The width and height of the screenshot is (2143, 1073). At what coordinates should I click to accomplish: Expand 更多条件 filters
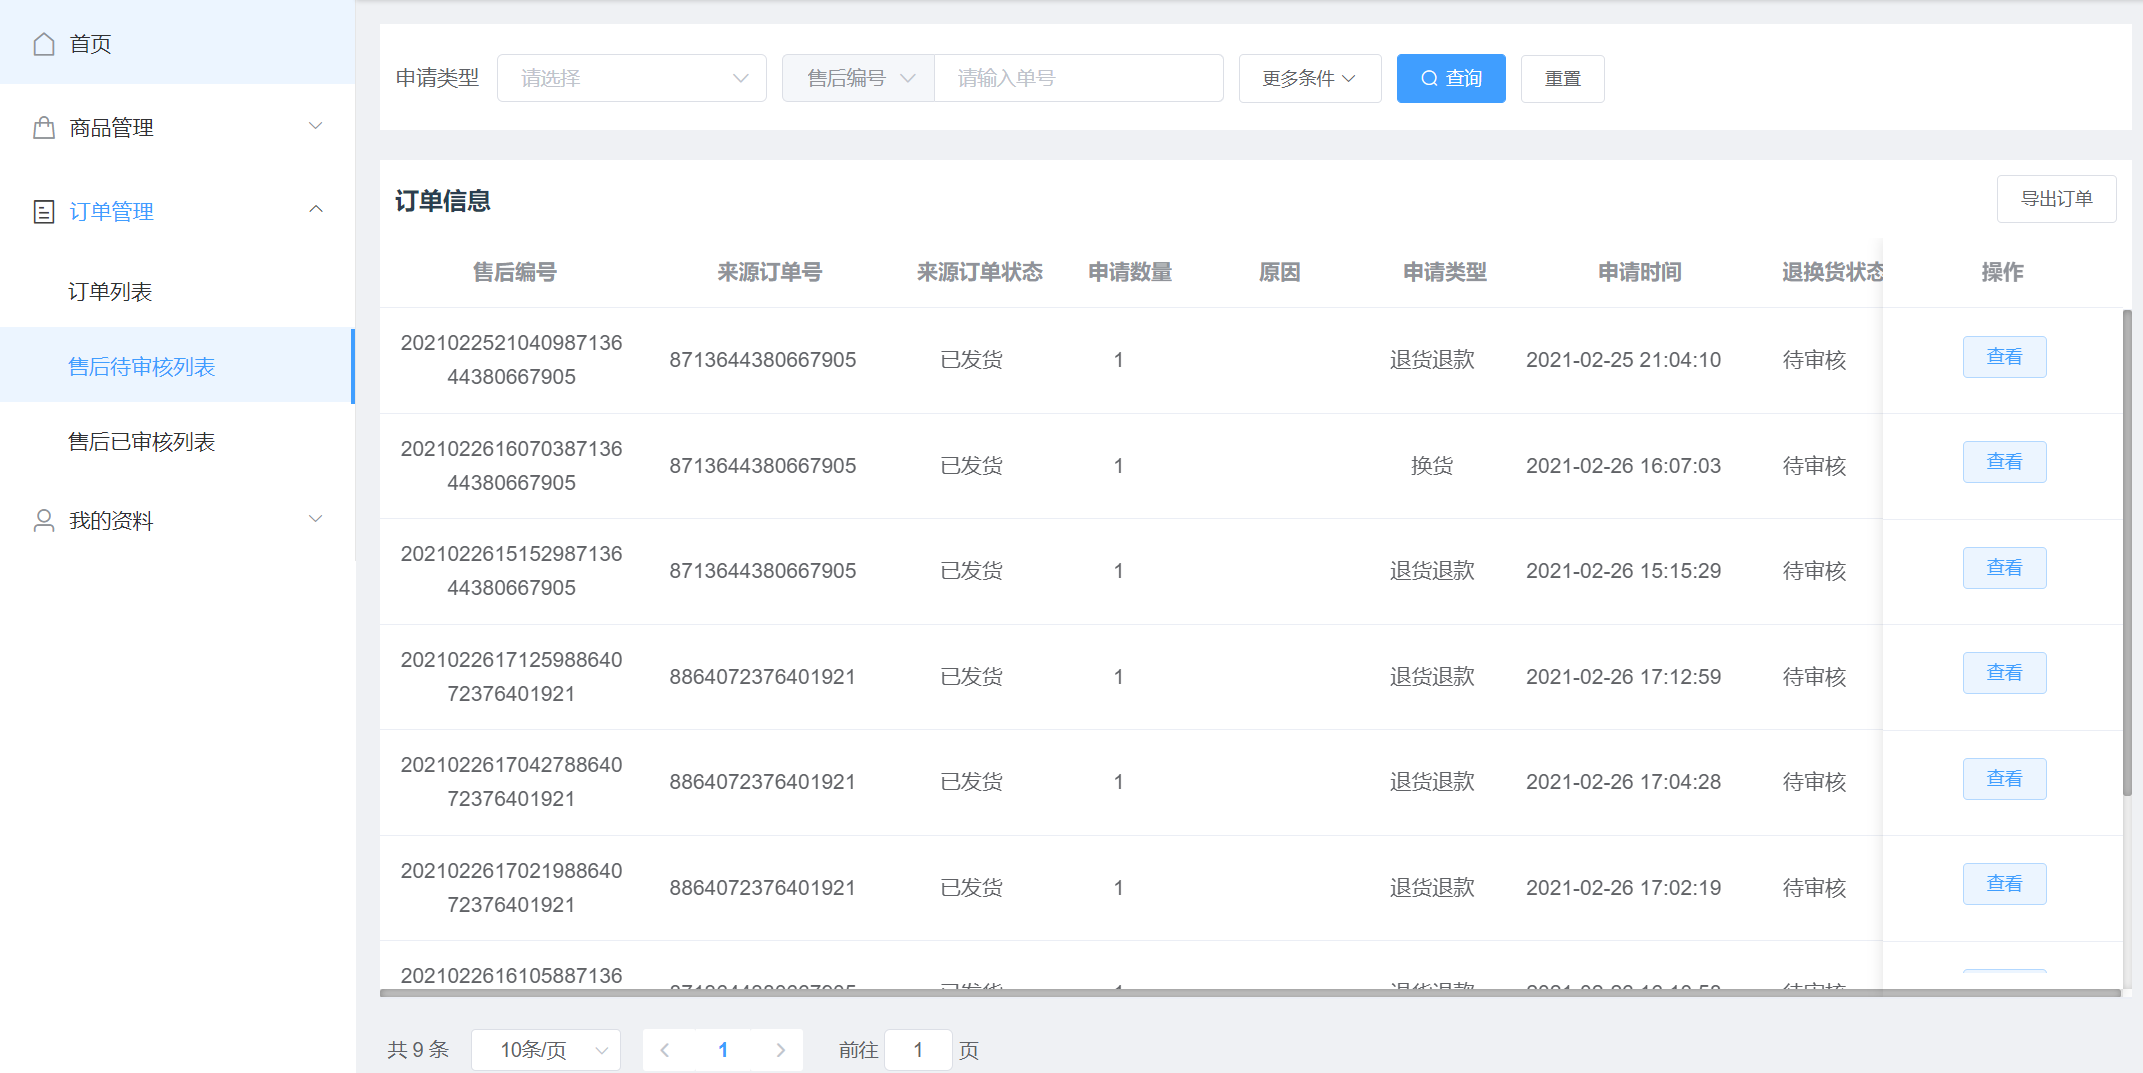tap(1310, 78)
